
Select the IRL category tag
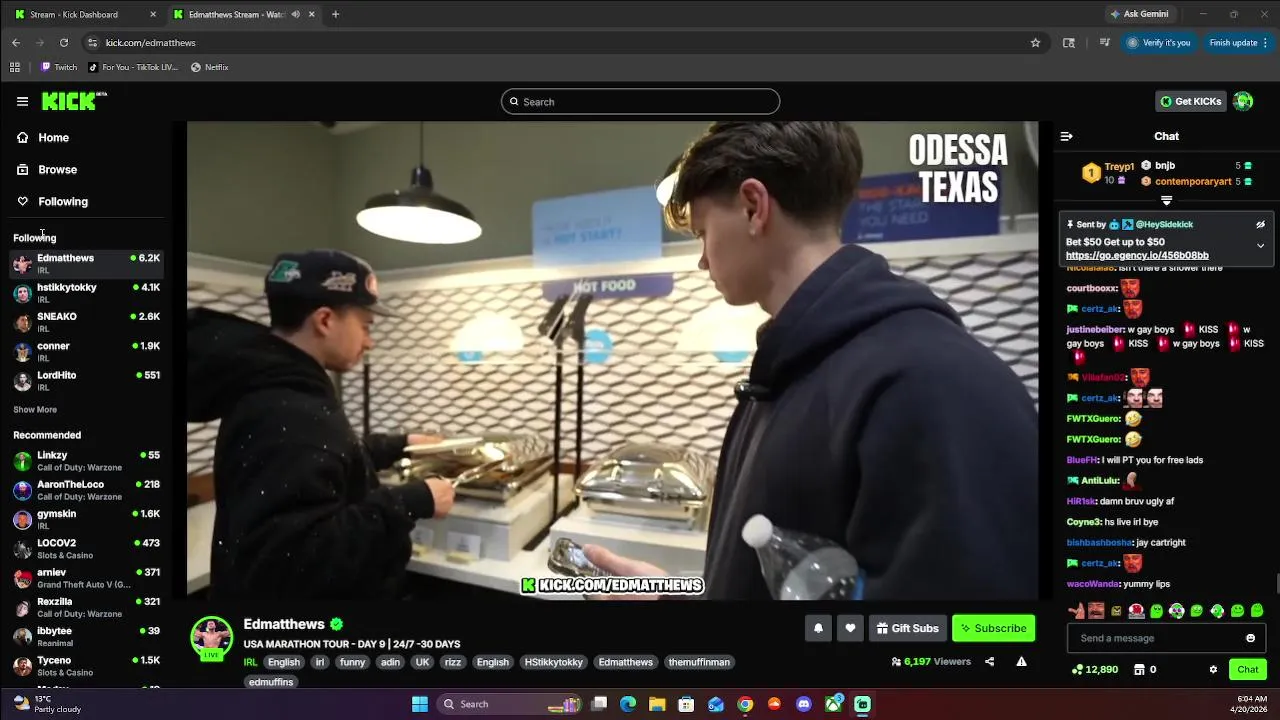point(250,662)
